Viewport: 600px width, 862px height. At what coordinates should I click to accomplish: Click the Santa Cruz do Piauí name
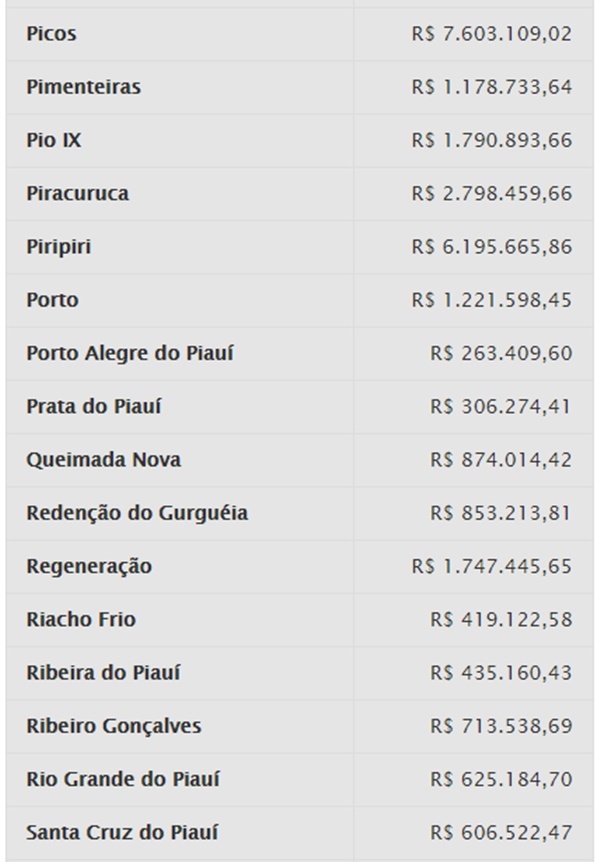pyautogui.click(x=122, y=832)
